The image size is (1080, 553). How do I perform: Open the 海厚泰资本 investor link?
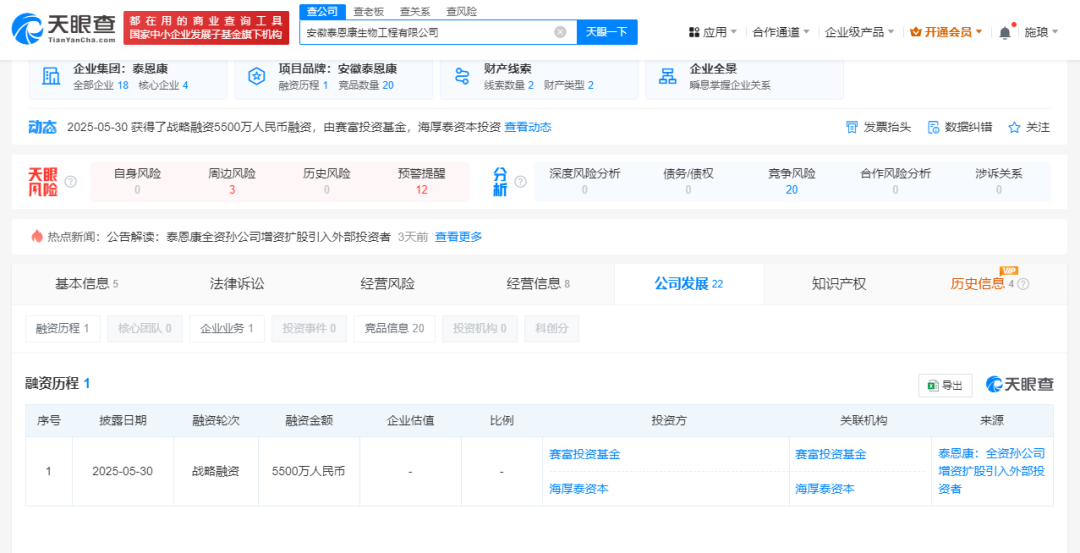tap(579, 488)
